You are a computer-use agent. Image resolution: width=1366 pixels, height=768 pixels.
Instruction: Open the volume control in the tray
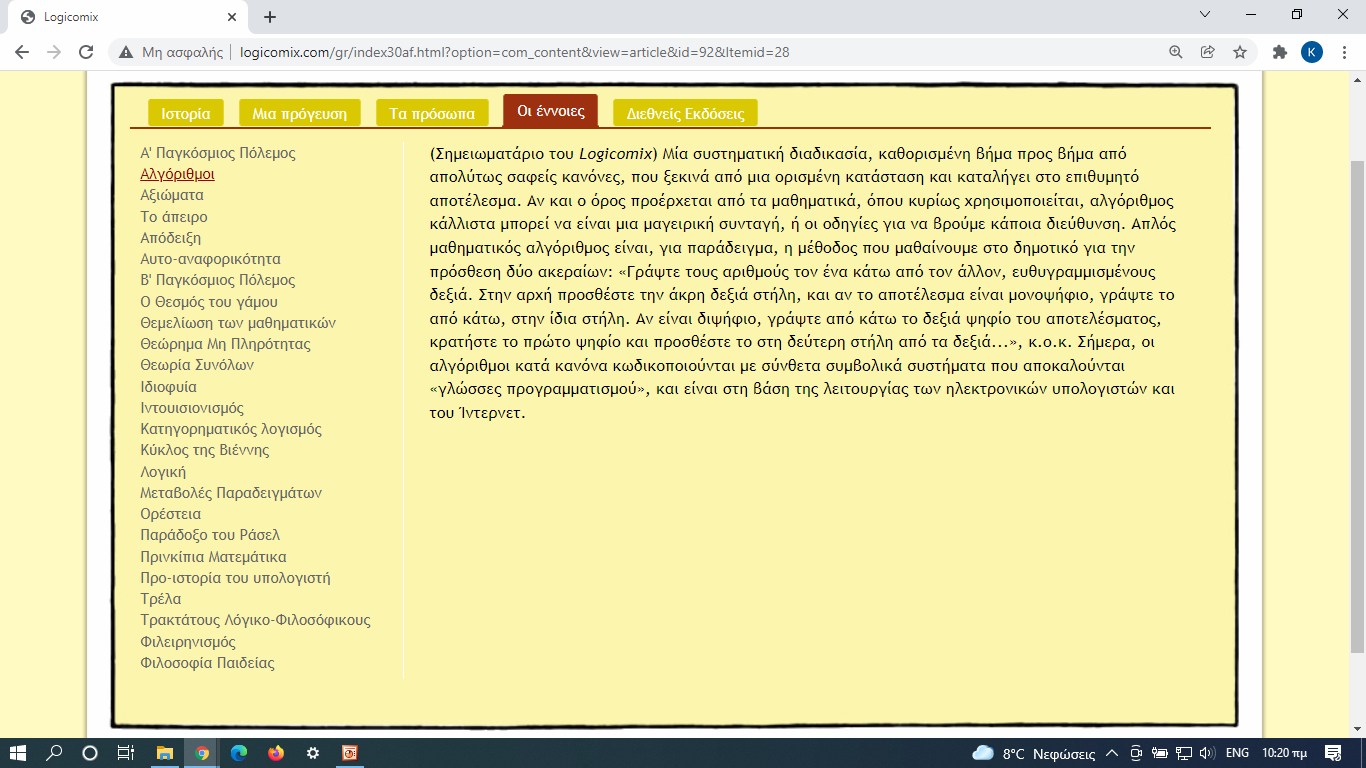pyautogui.click(x=1207, y=753)
